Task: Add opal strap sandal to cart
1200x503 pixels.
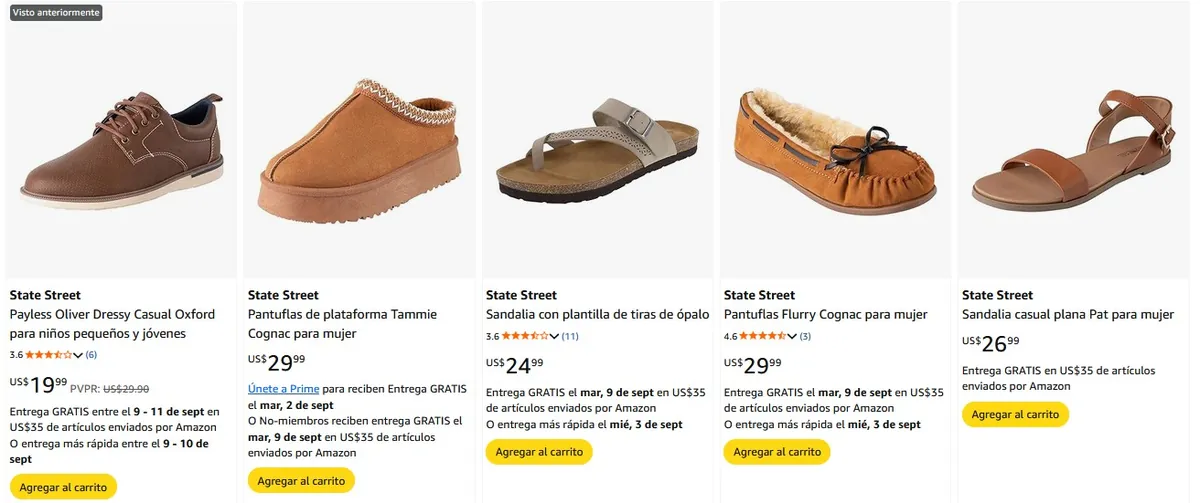Action: point(539,452)
